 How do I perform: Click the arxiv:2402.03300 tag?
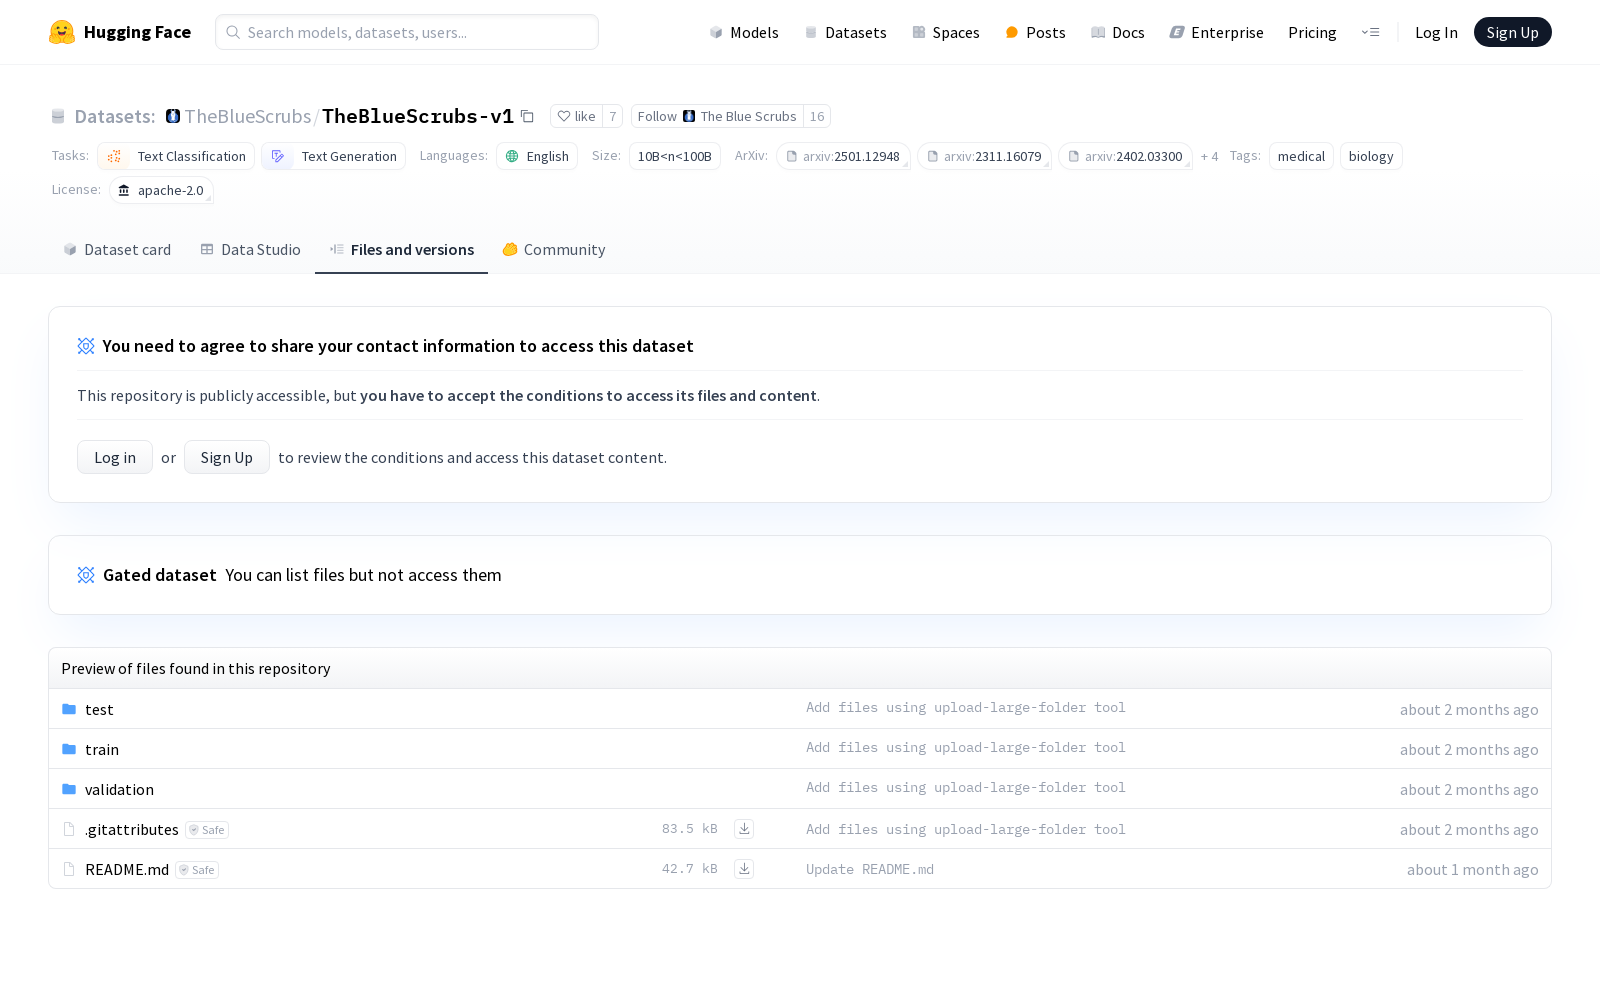click(x=1125, y=156)
